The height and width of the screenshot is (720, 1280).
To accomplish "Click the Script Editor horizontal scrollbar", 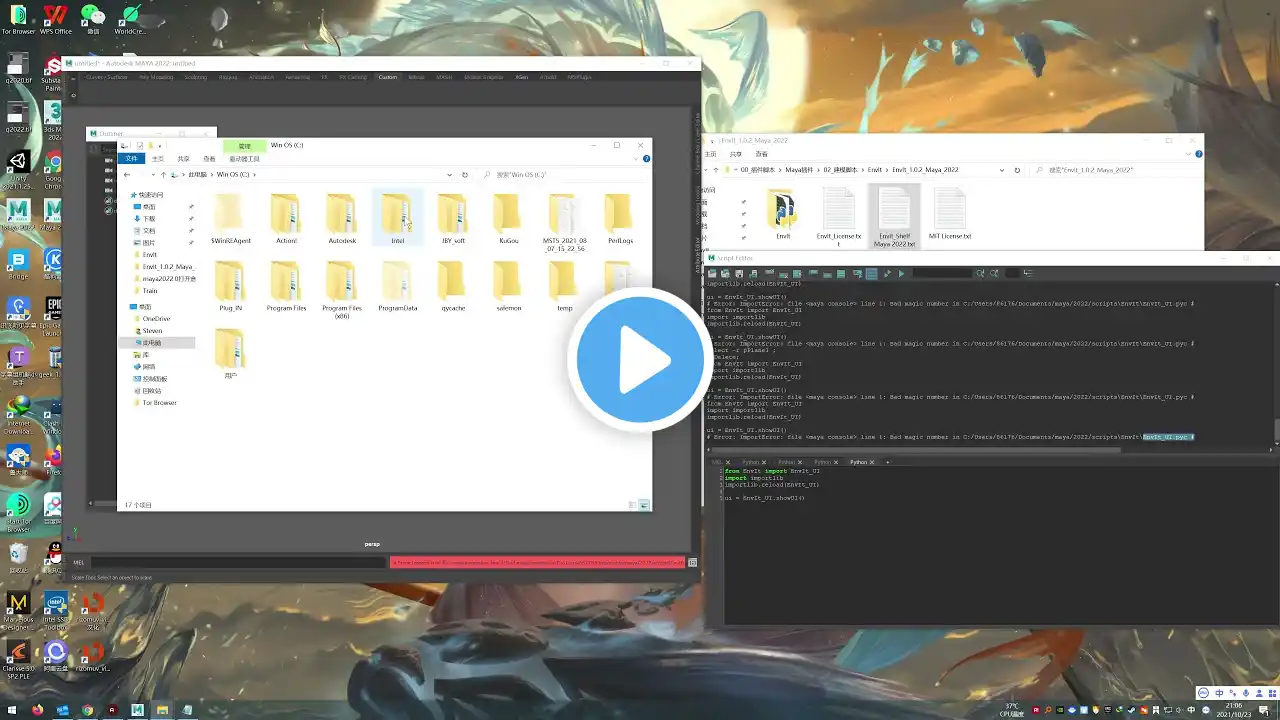I will coord(988,450).
